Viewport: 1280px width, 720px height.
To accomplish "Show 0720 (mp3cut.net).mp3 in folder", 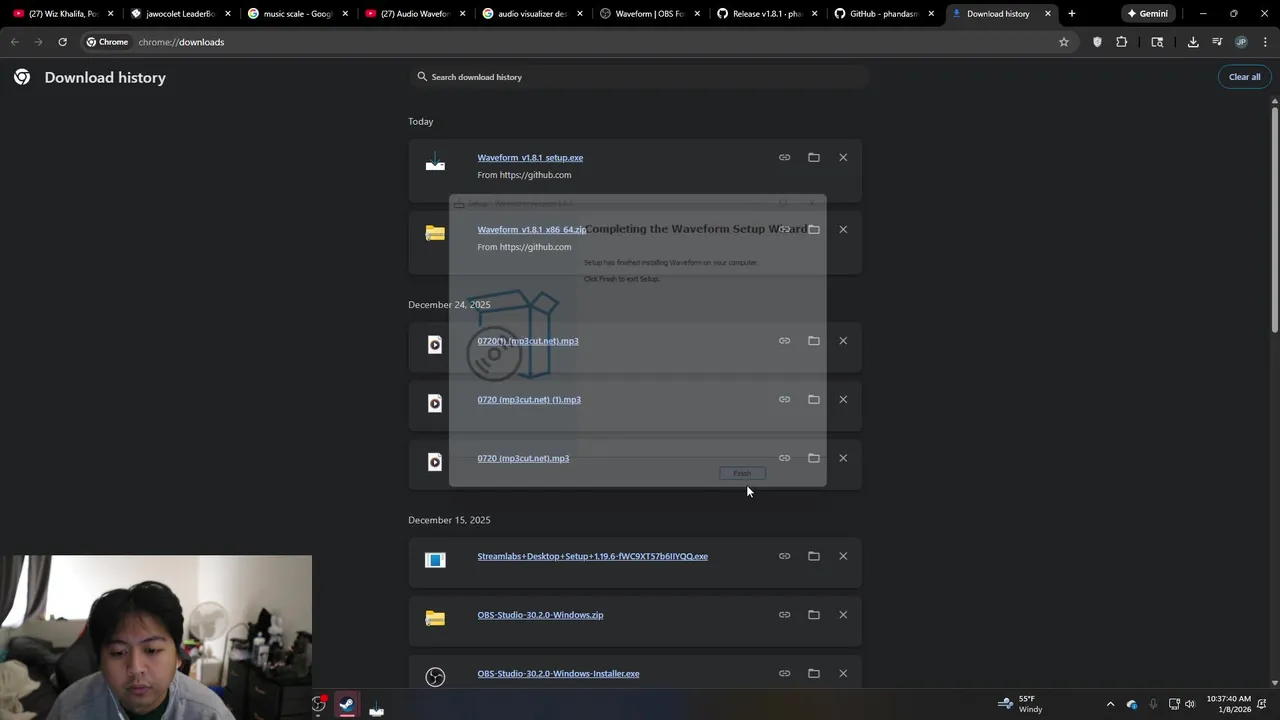I will 814,458.
